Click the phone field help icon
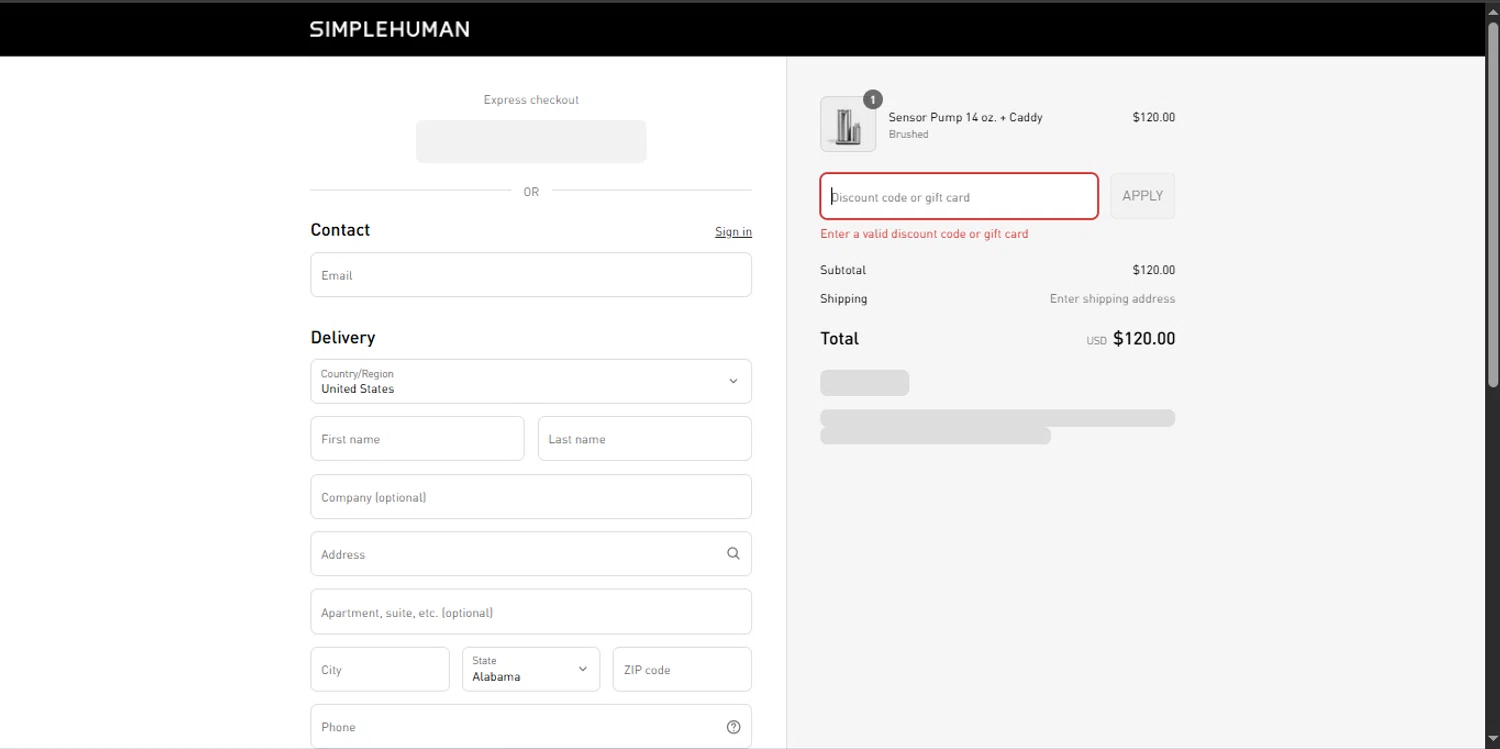The height and width of the screenshot is (749, 1500). (x=733, y=727)
